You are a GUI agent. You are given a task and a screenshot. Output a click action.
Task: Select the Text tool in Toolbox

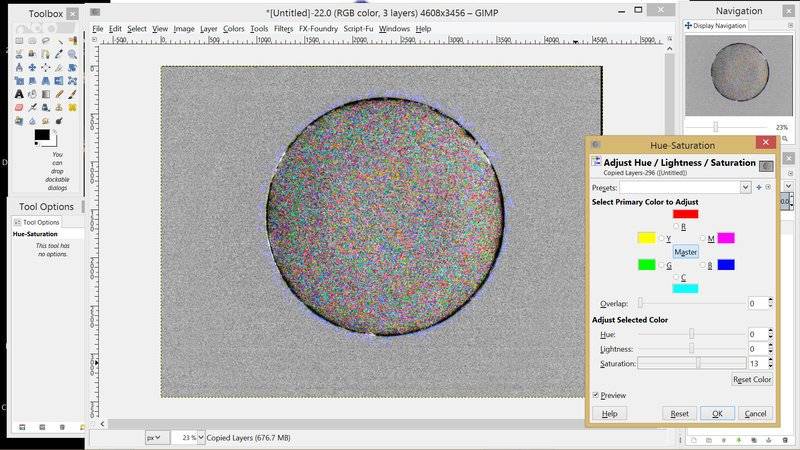(19, 94)
